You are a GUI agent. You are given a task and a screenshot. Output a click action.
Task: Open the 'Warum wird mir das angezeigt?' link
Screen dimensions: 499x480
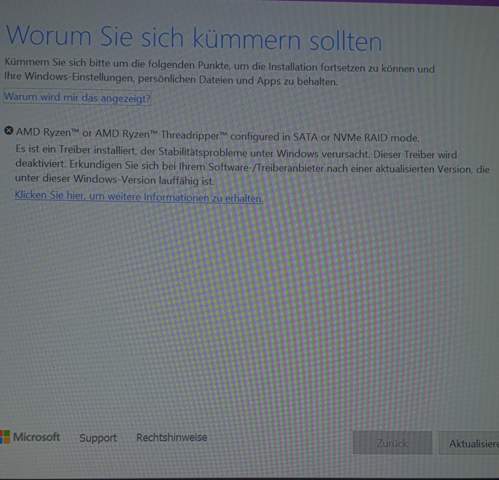pyautogui.click(x=77, y=98)
